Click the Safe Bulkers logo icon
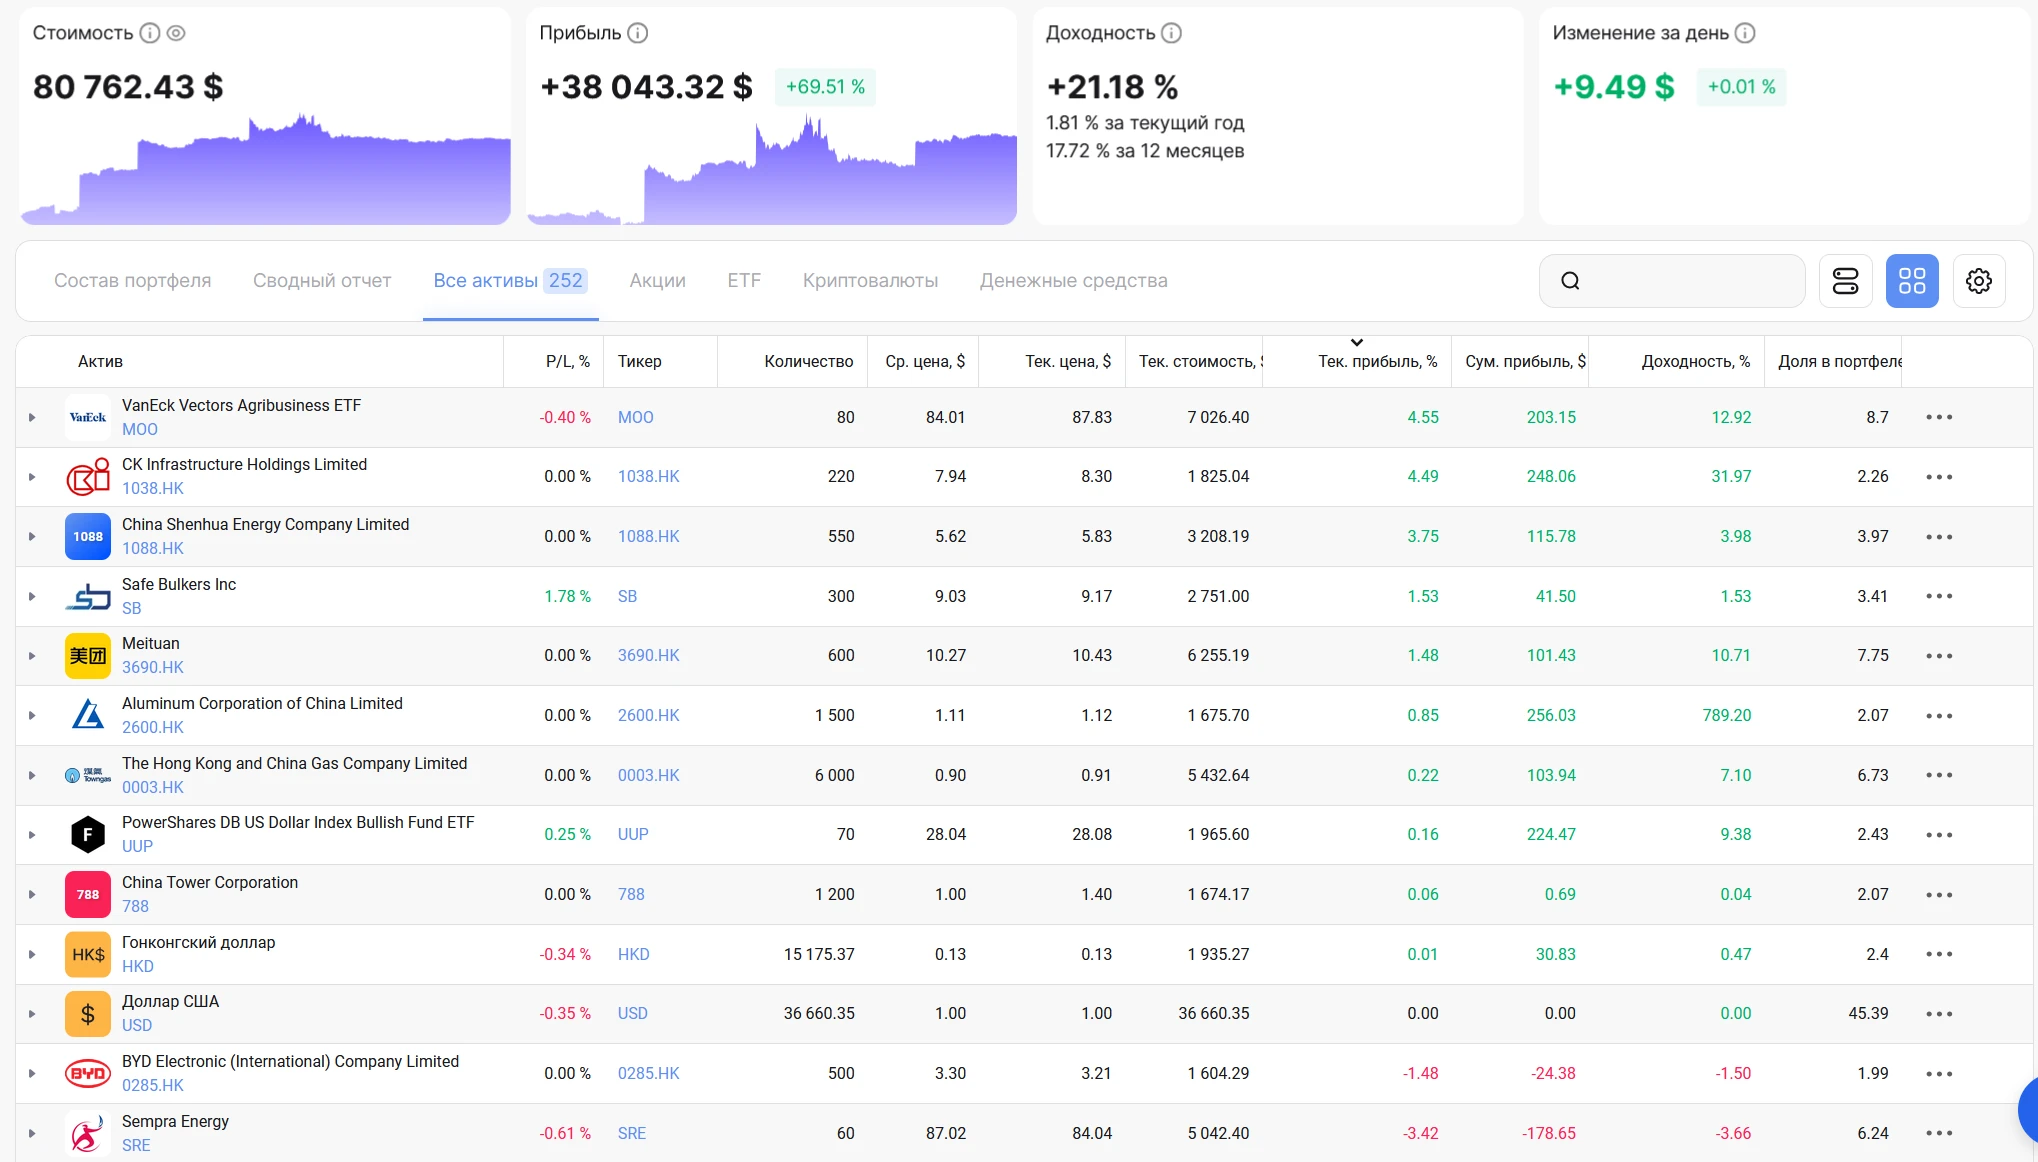Screen dimensions: 2038x1162 (x=88, y=596)
